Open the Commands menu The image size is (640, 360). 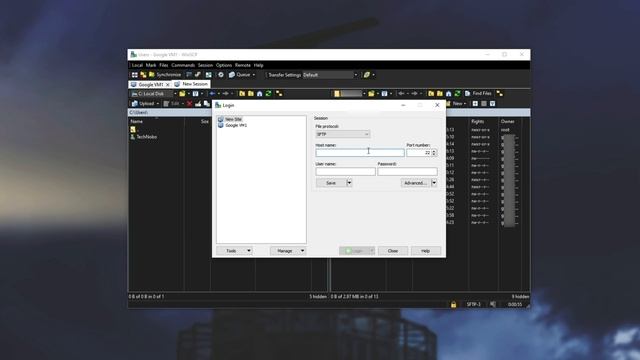[x=183, y=65]
